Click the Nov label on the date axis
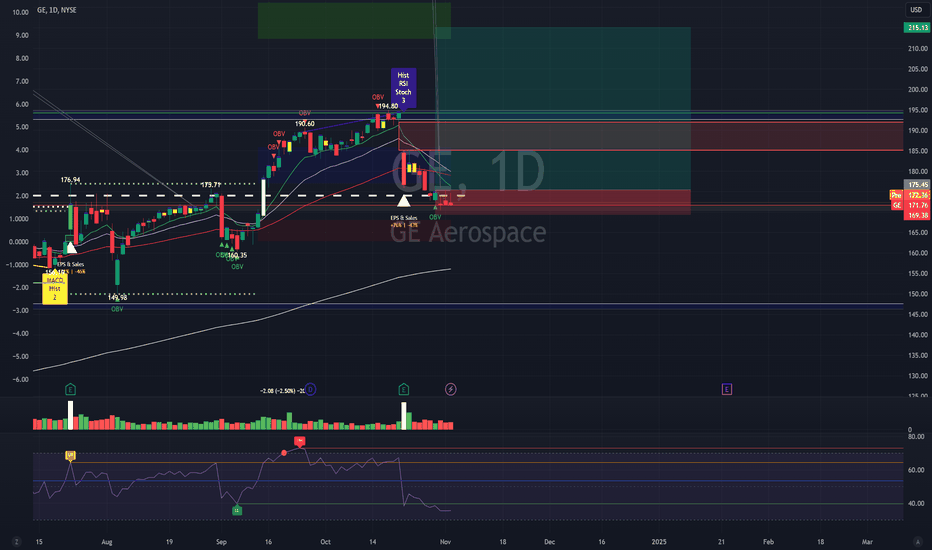Screen dimensions: 932x550 click(x=445, y=542)
